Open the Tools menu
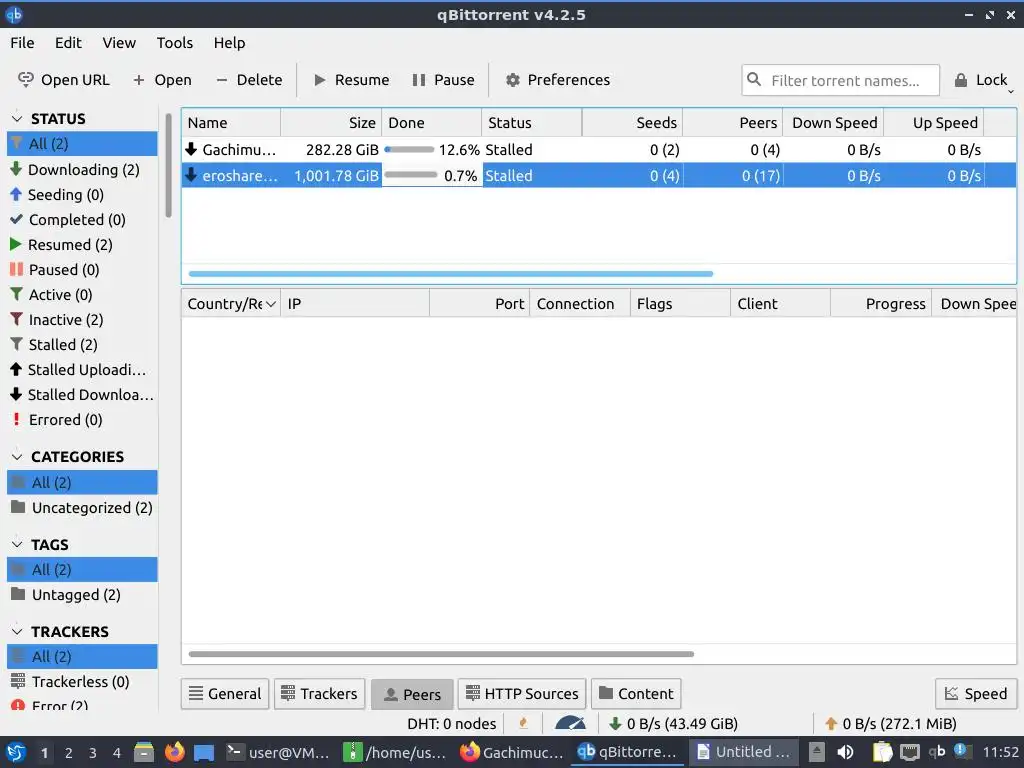This screenshot has height=768, width=1024. [174, 42]
